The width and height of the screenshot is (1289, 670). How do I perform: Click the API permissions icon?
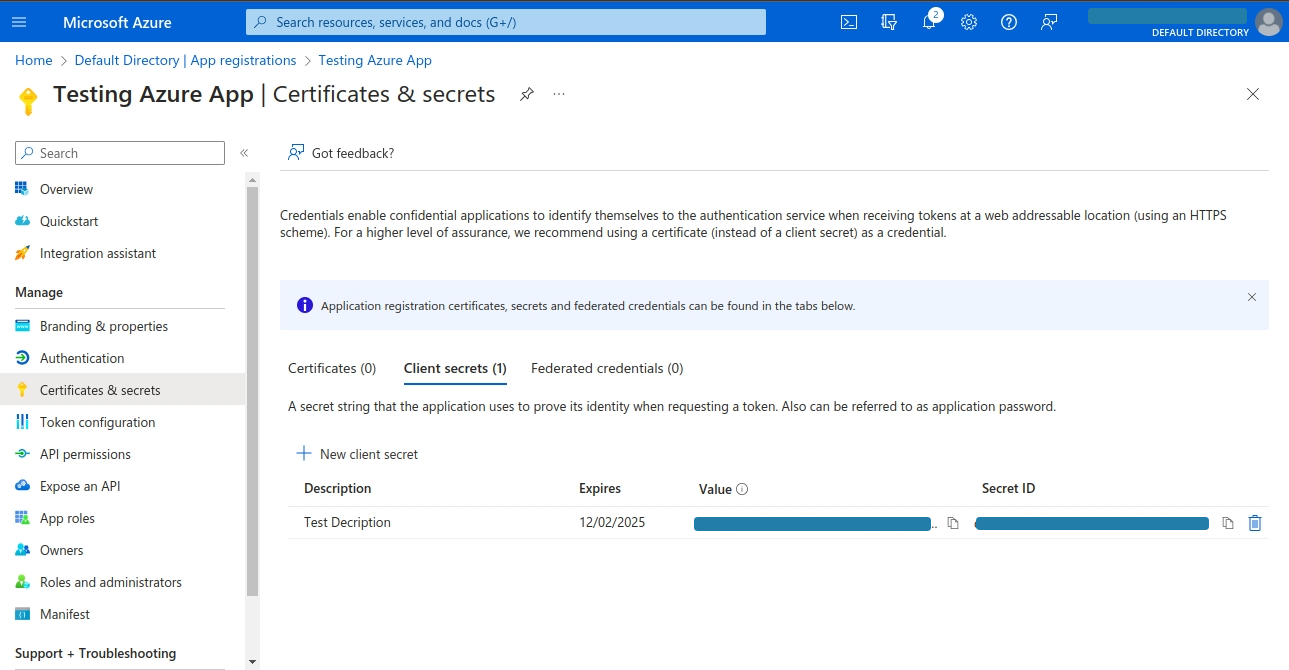(x=22, y=454)
